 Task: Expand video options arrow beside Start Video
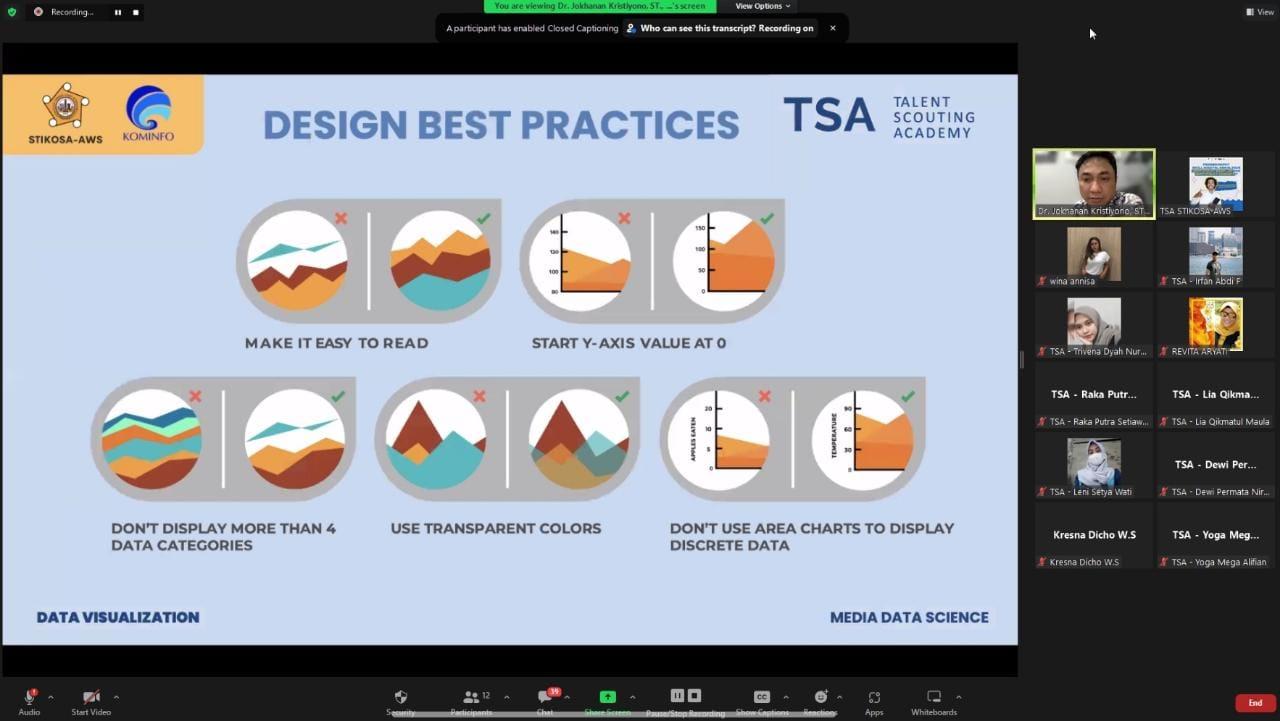tap(116, 697)
